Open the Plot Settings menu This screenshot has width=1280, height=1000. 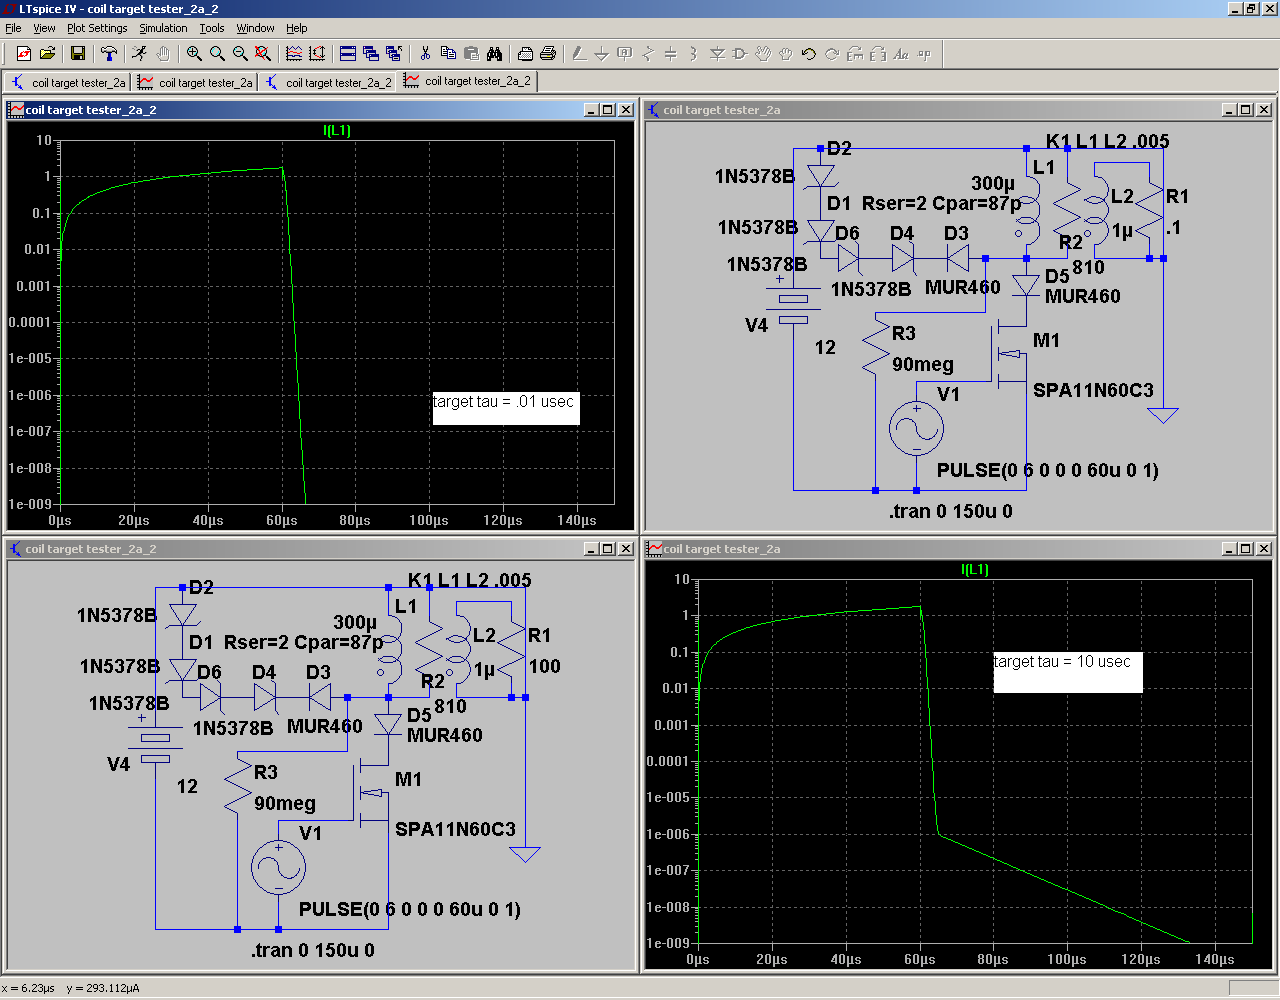(97, 28)
